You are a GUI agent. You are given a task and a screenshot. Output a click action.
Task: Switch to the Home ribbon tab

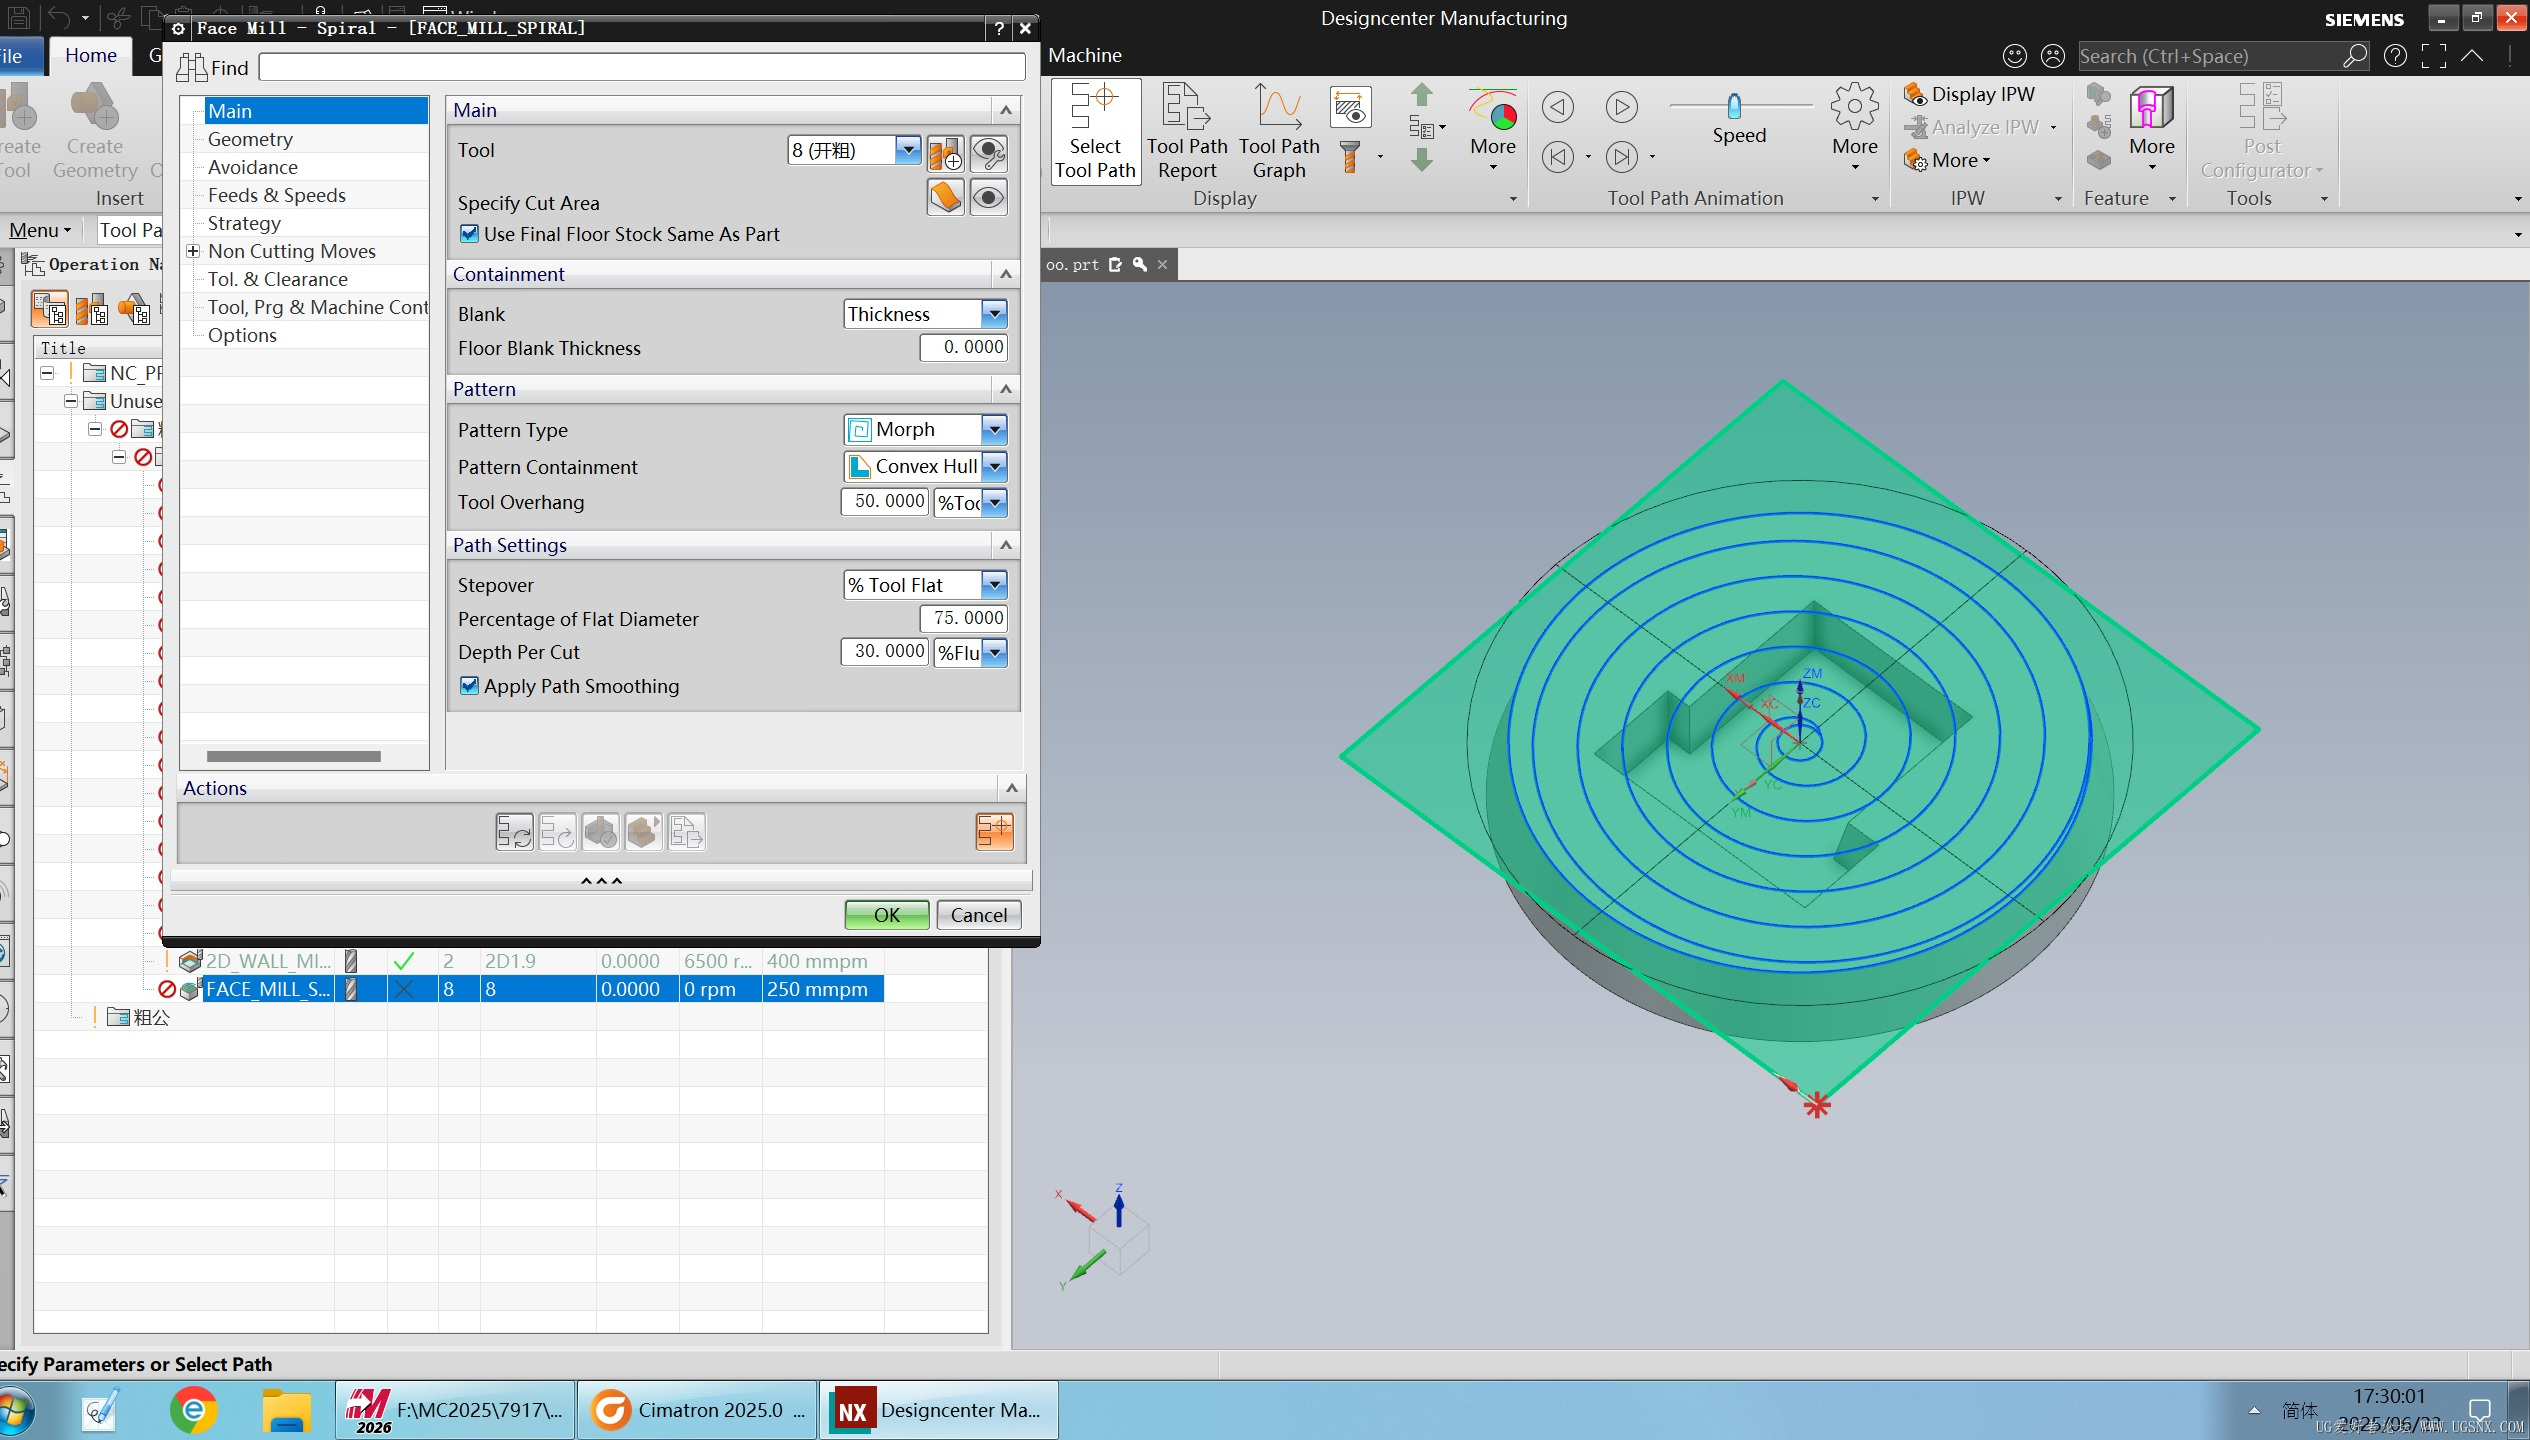point(91,56)
